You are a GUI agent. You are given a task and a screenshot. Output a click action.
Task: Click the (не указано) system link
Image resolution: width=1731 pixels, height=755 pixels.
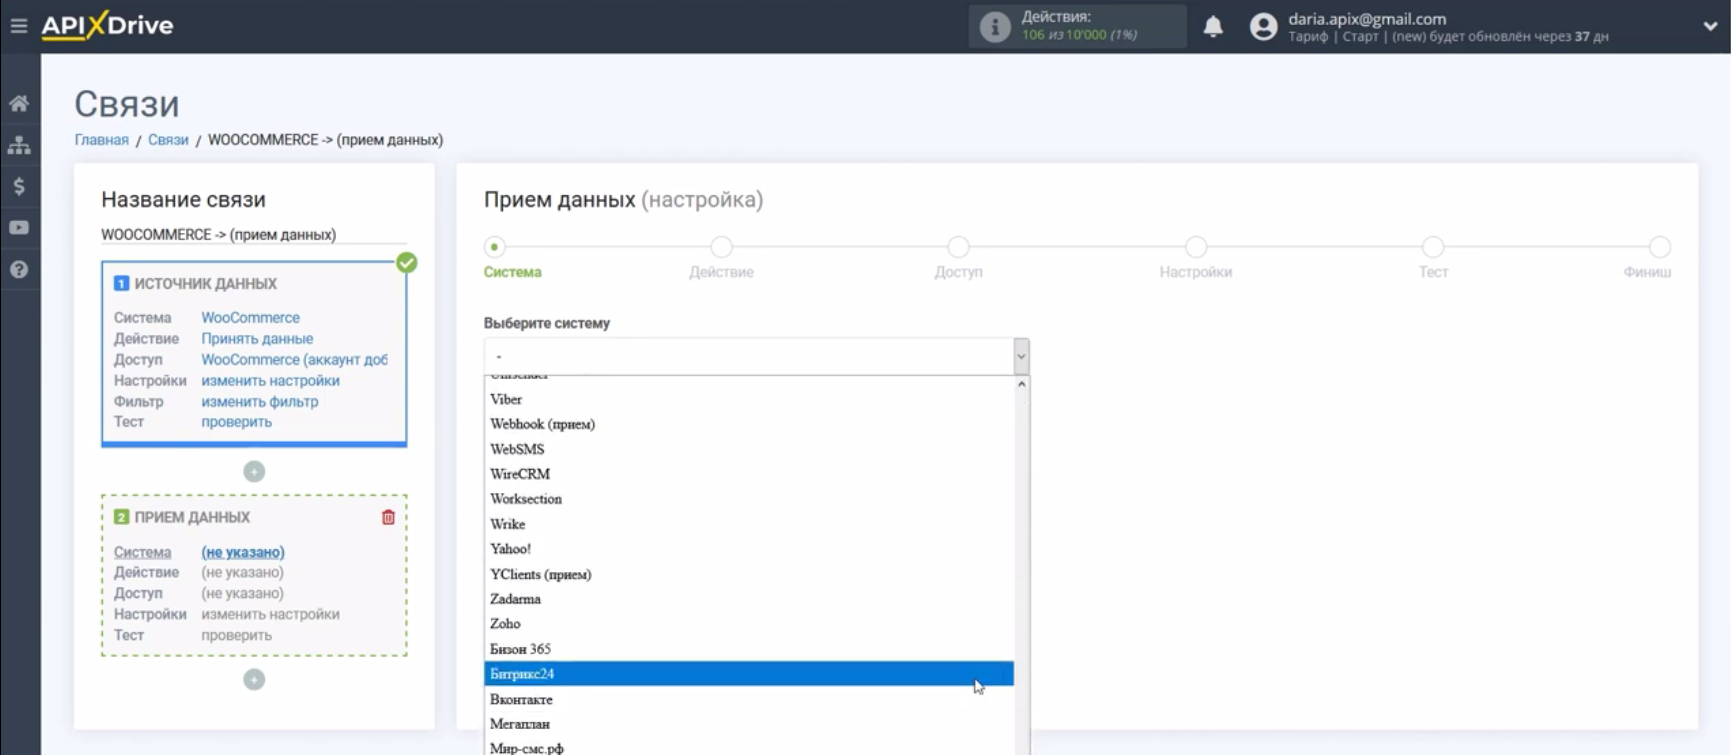click(x=242, y=552)
